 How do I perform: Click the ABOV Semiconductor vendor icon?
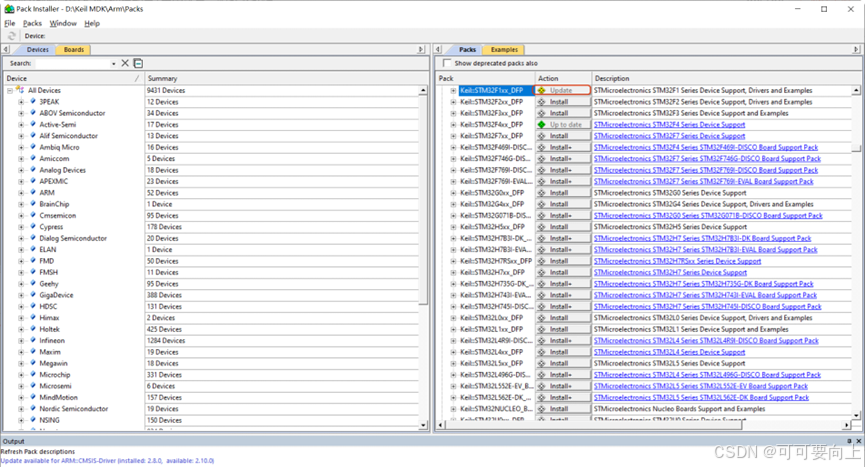(x=33, y=113)
